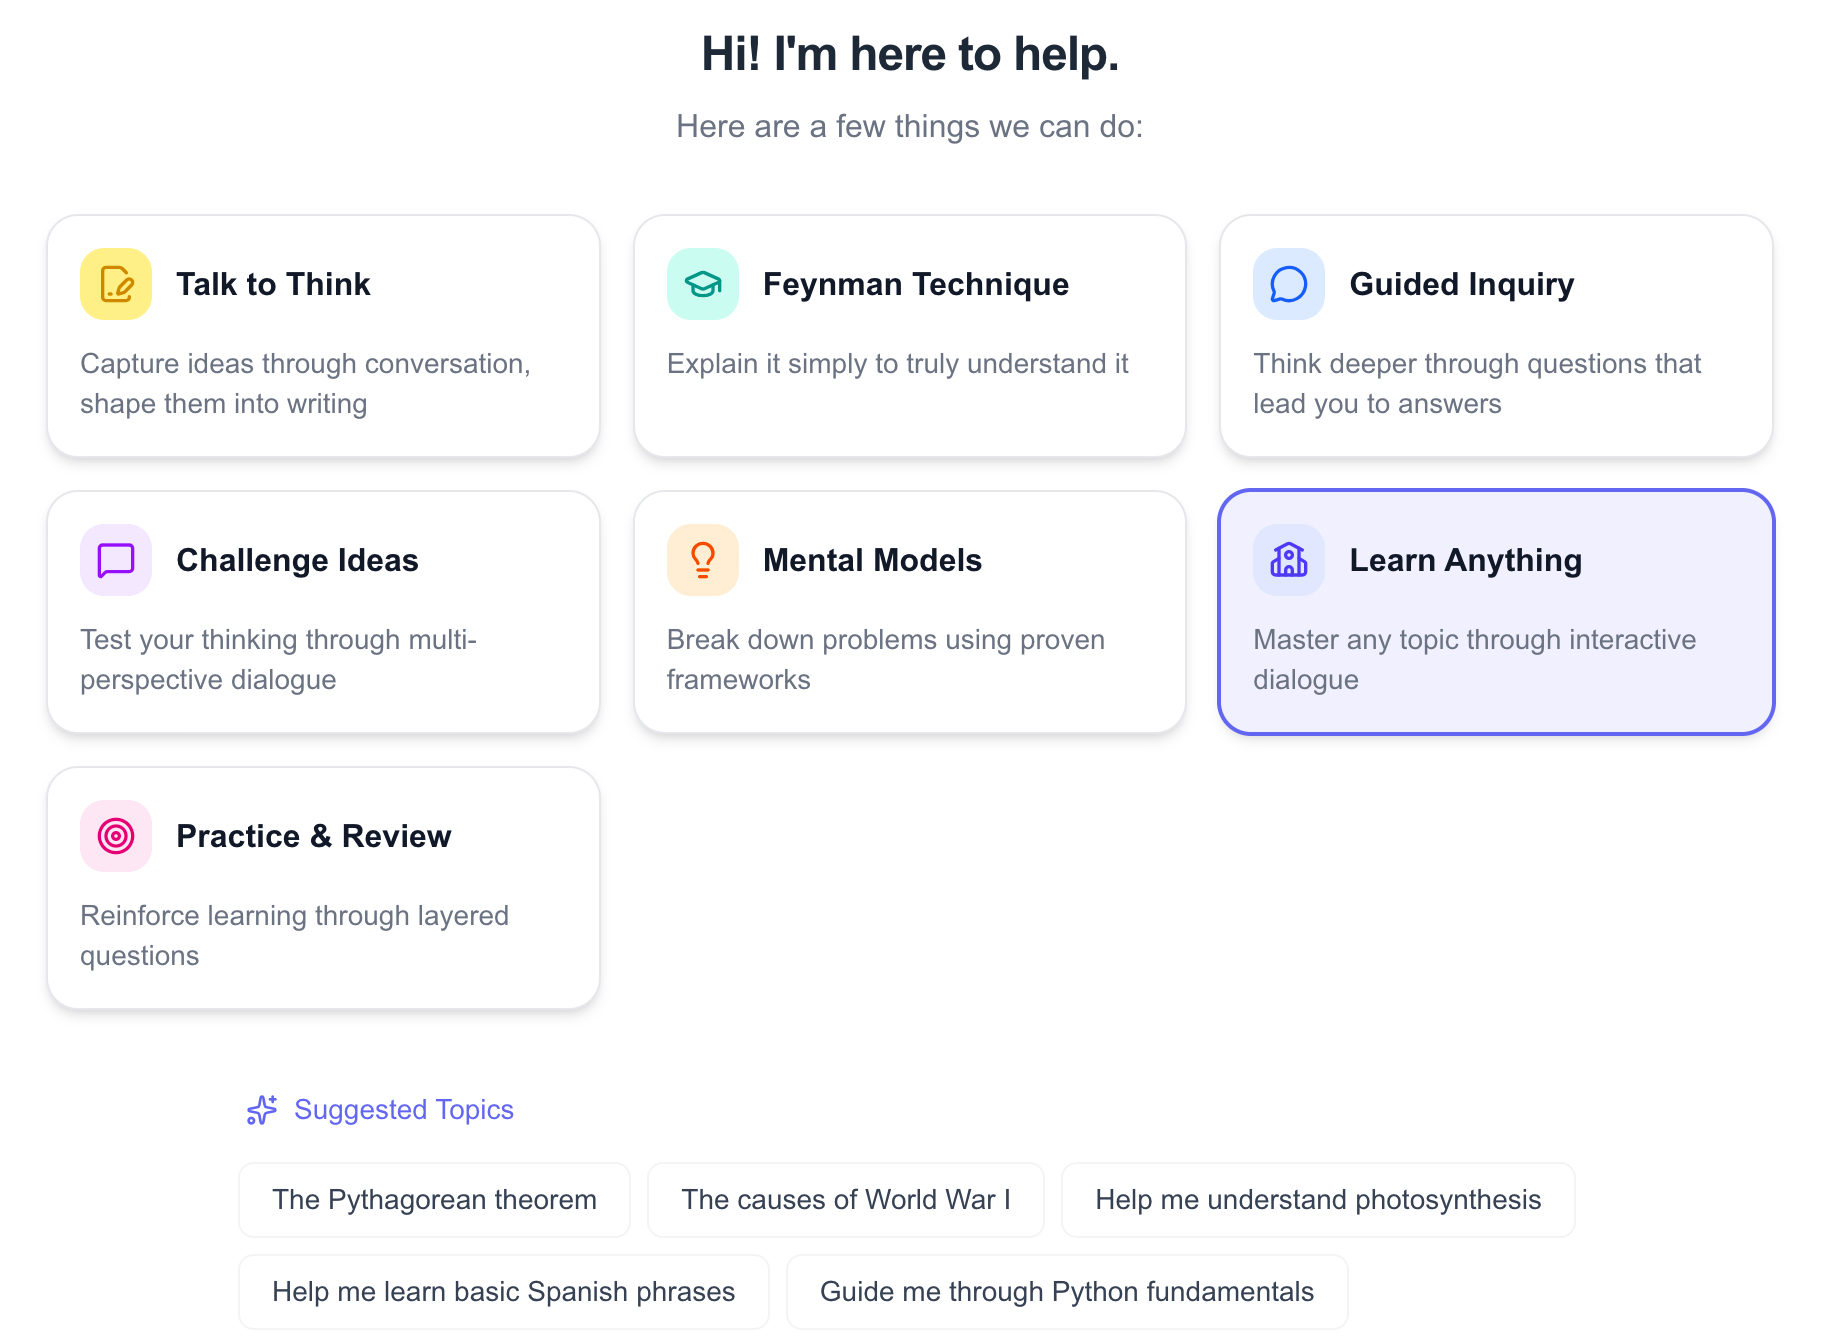Screen dimensions: 1826x1344
Task: Click the Feynman Technique graduation cap icon
Action: point(703,284)
